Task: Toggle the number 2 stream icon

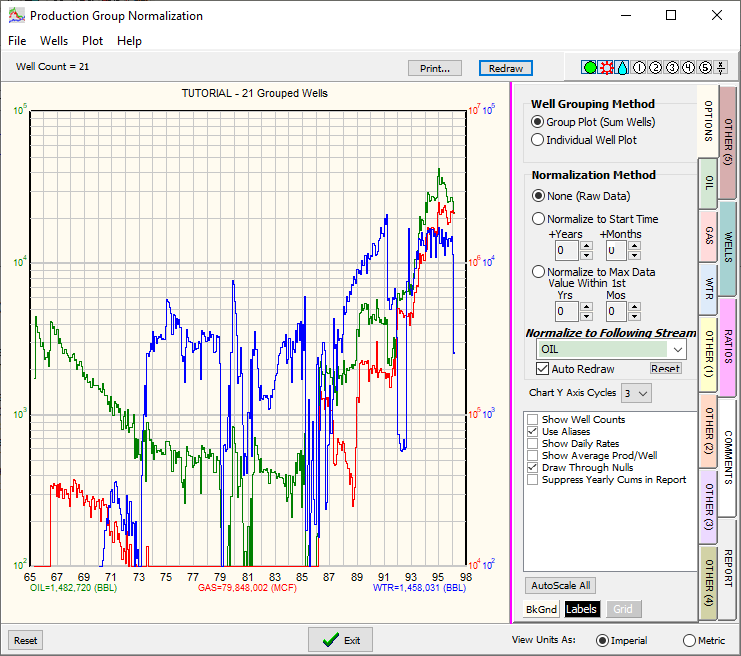Action: pos(656,68)
